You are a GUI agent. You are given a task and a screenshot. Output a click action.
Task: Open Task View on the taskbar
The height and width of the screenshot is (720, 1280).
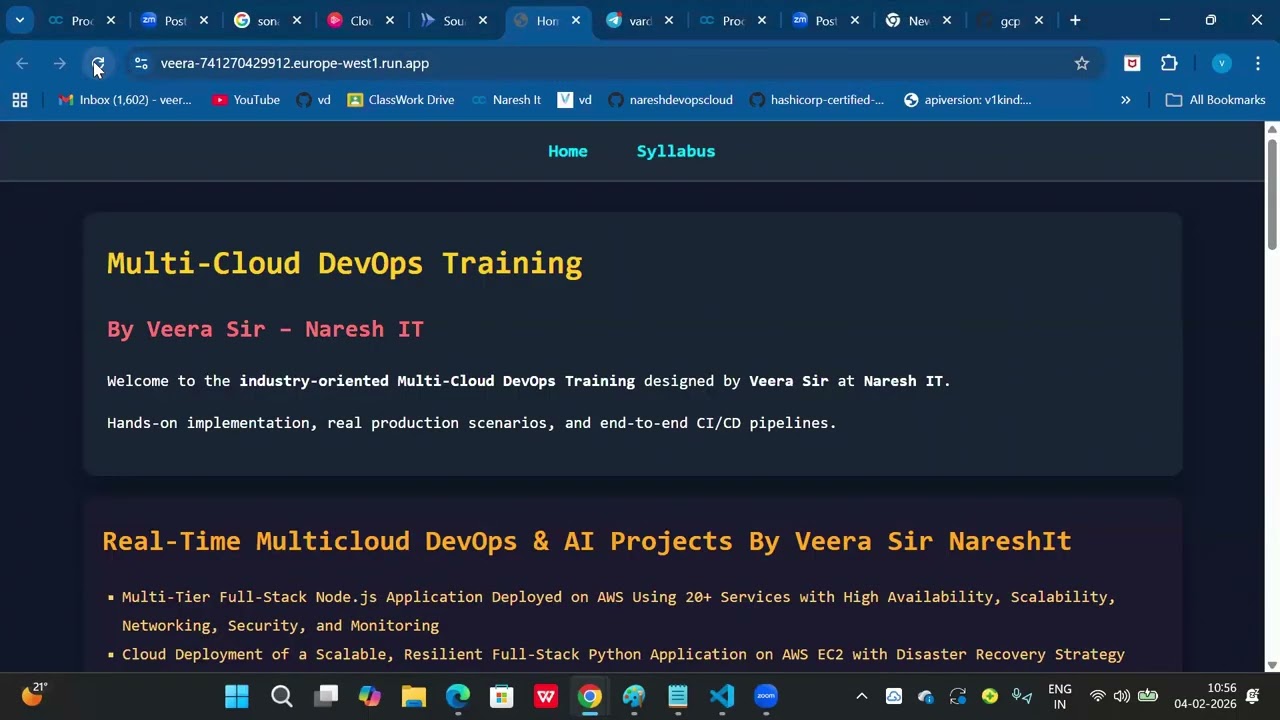(326, 696)
